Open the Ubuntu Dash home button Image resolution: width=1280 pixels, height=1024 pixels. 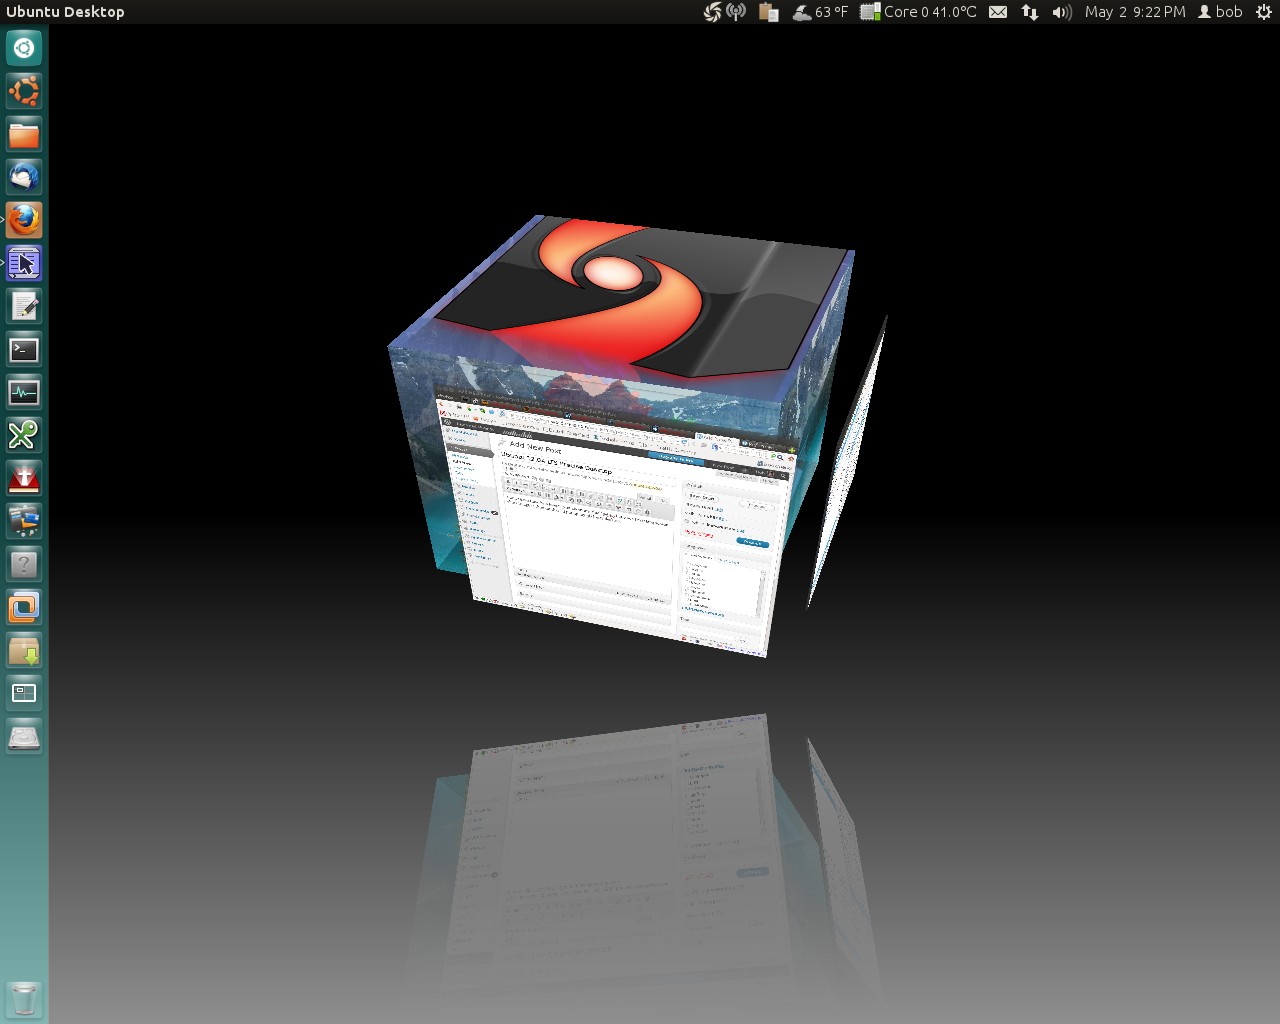click(24, 48)
